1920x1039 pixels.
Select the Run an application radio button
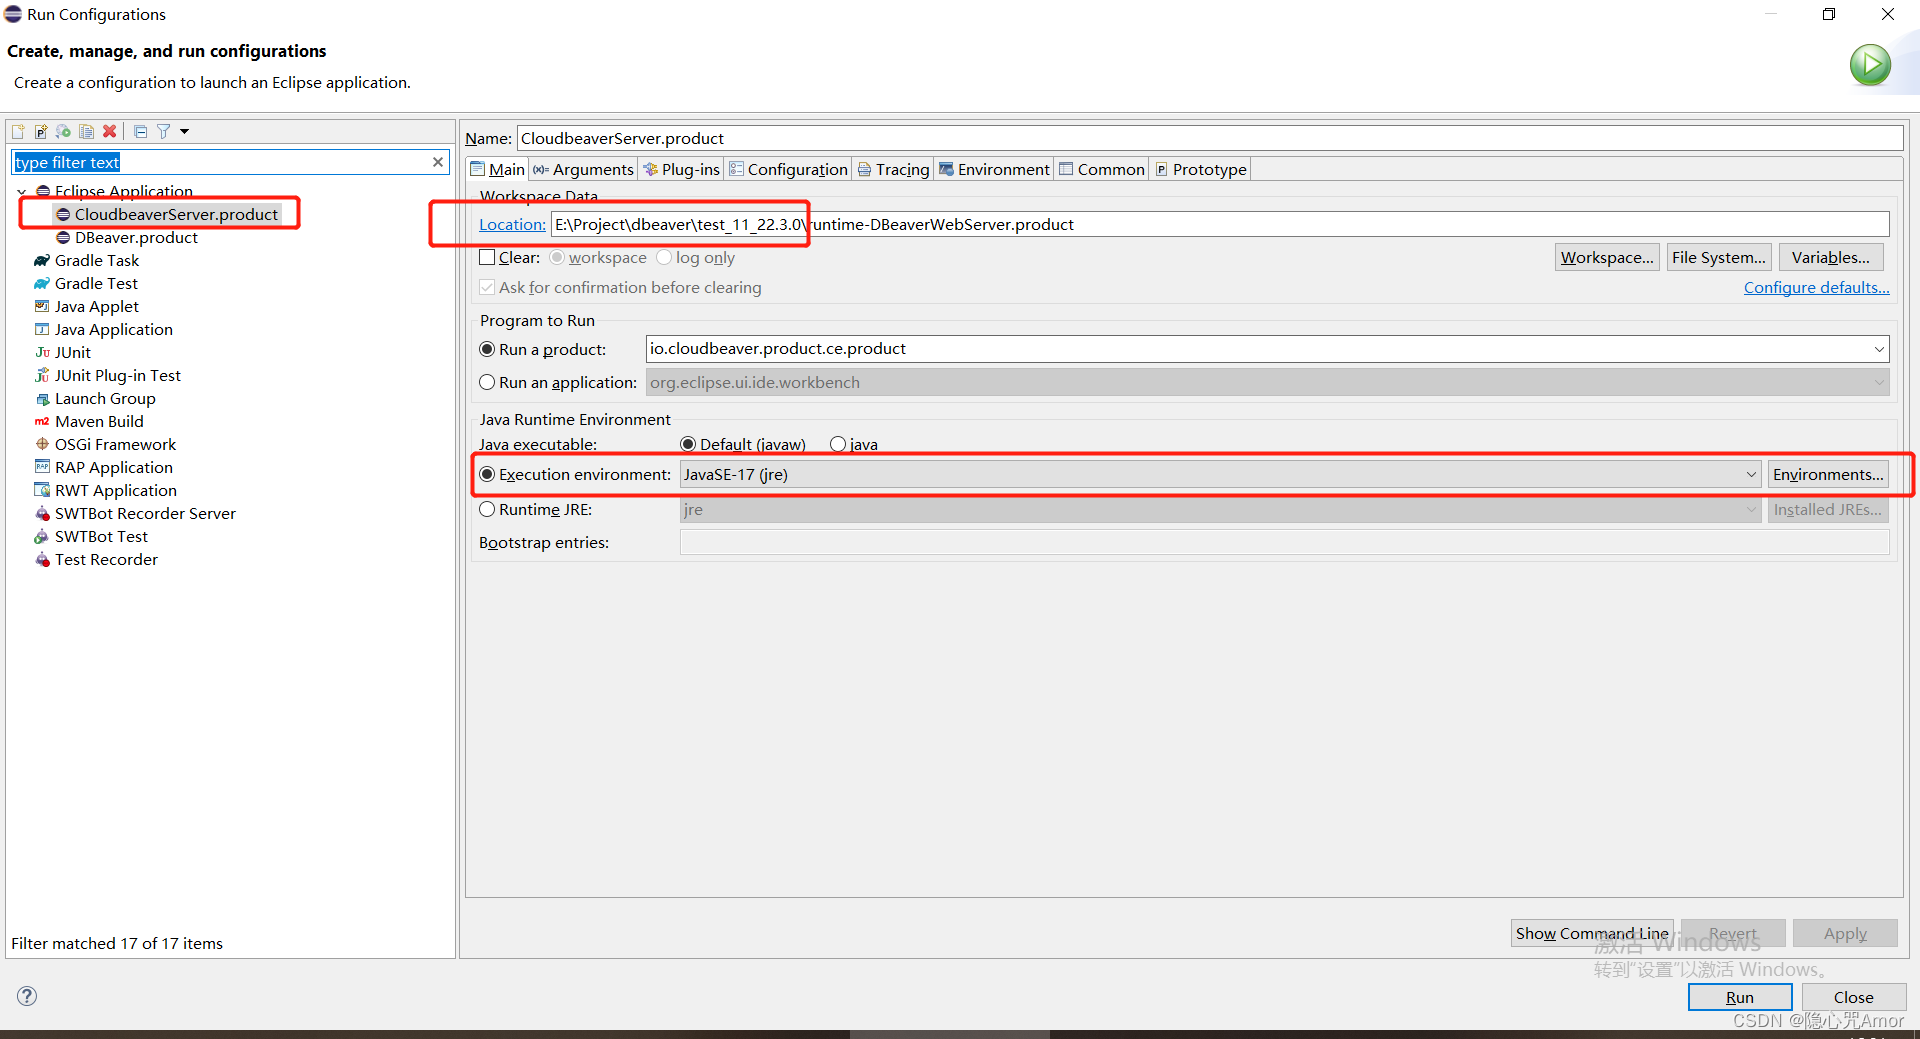click(487, 382)
